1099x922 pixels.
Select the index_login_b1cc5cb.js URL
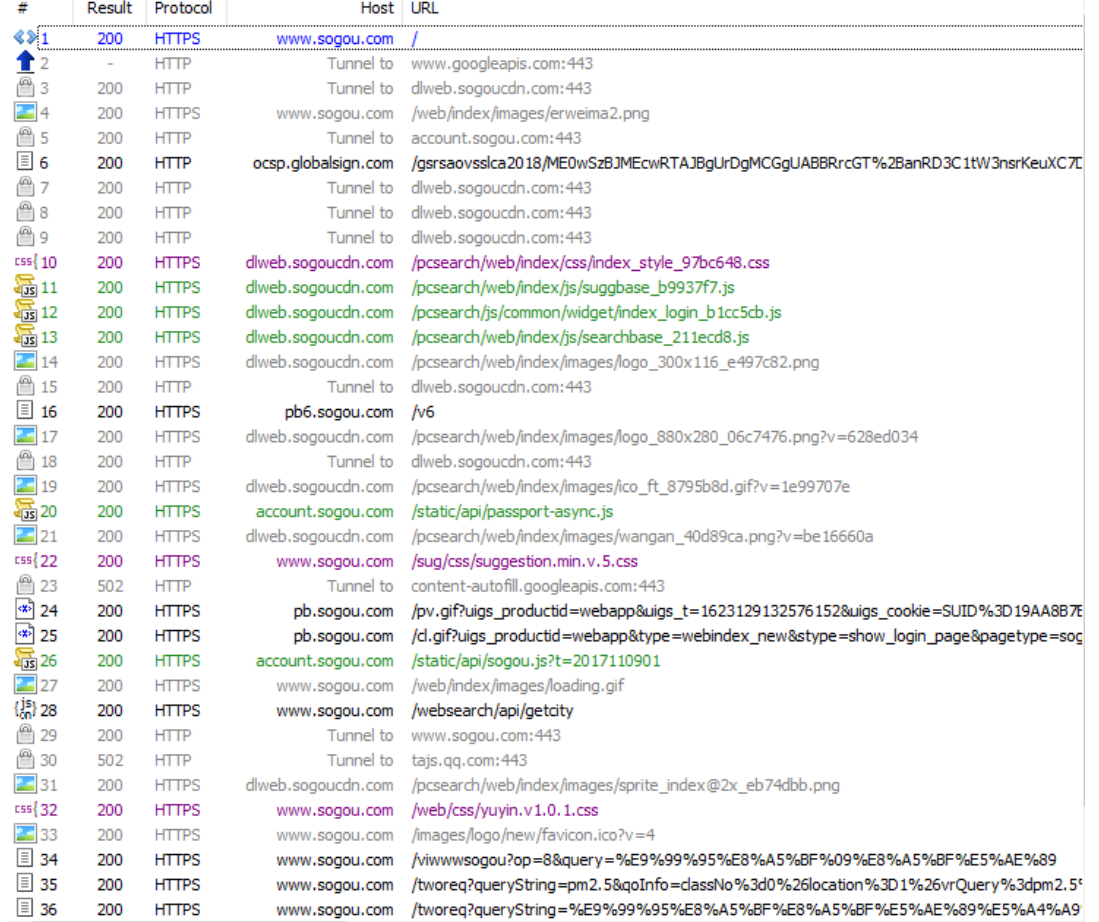596,312
